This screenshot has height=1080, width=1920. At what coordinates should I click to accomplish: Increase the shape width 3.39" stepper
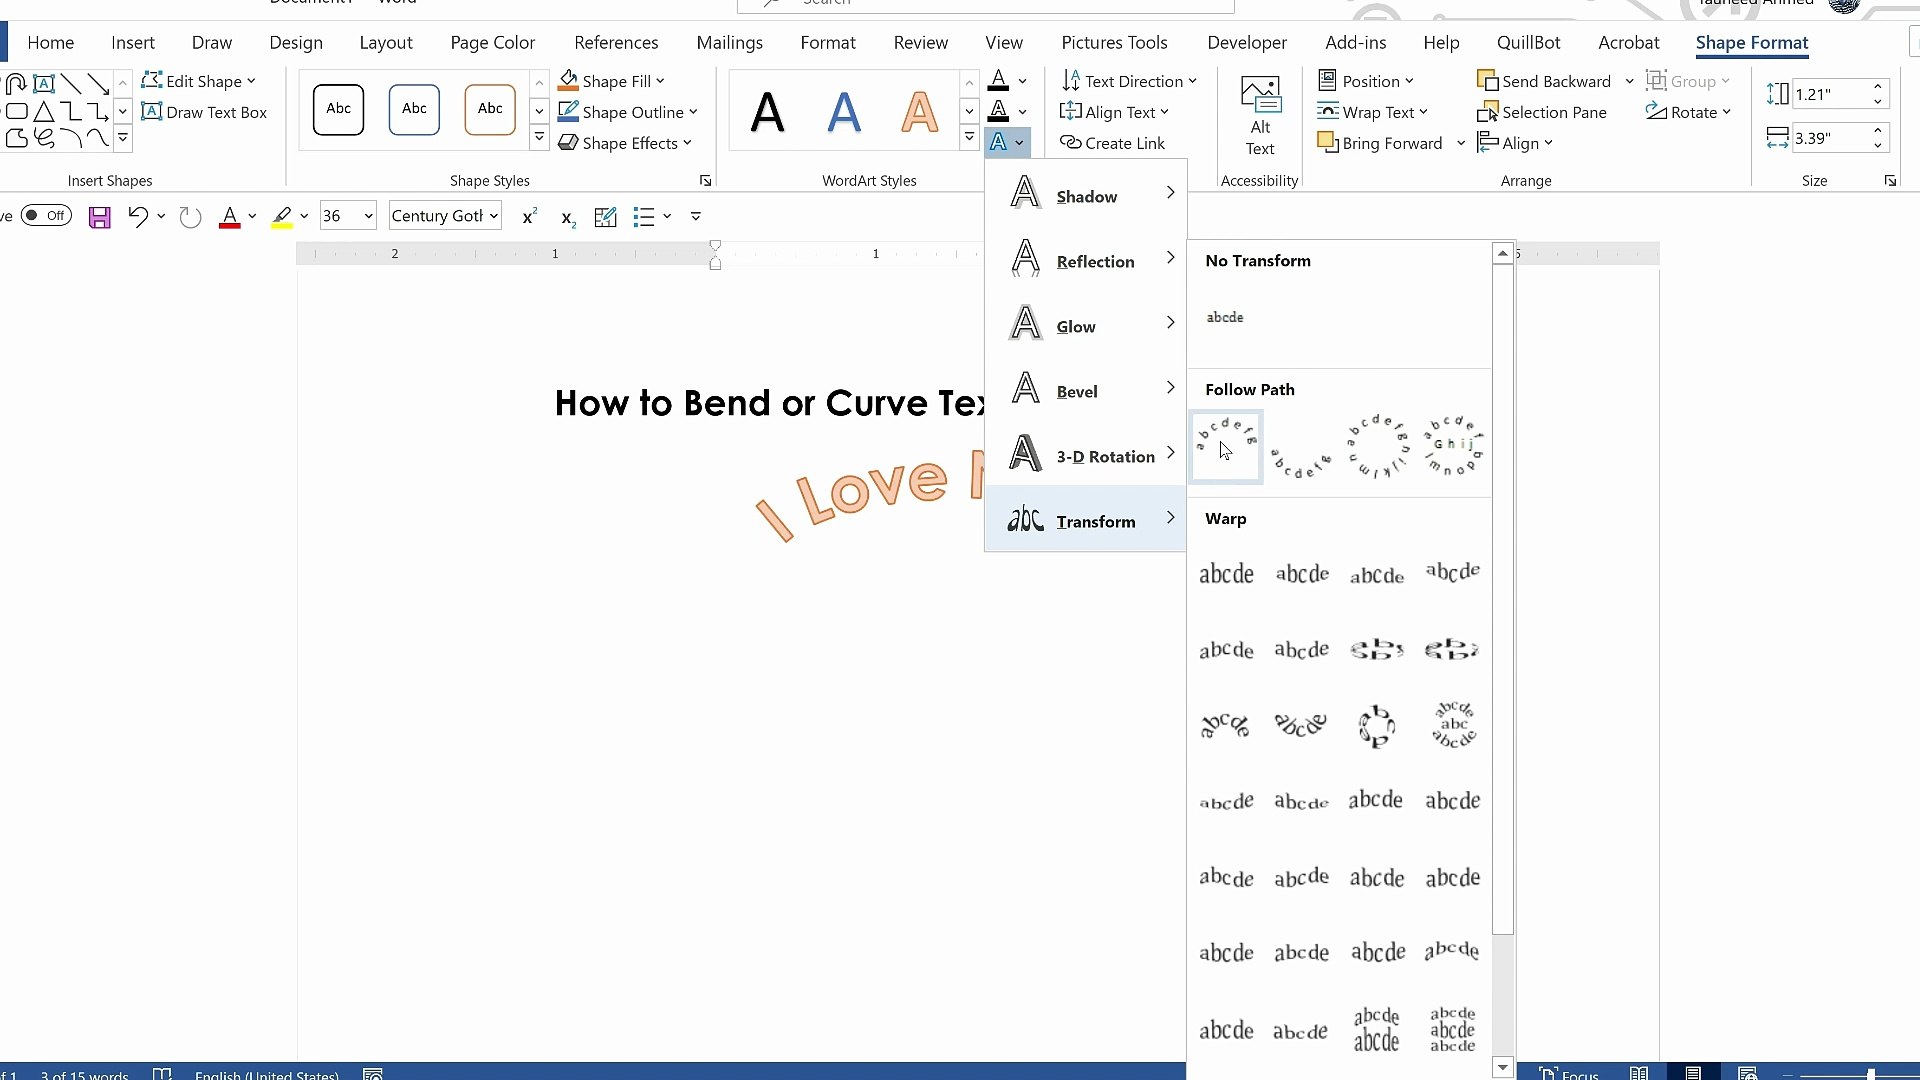coord(1878,131)
